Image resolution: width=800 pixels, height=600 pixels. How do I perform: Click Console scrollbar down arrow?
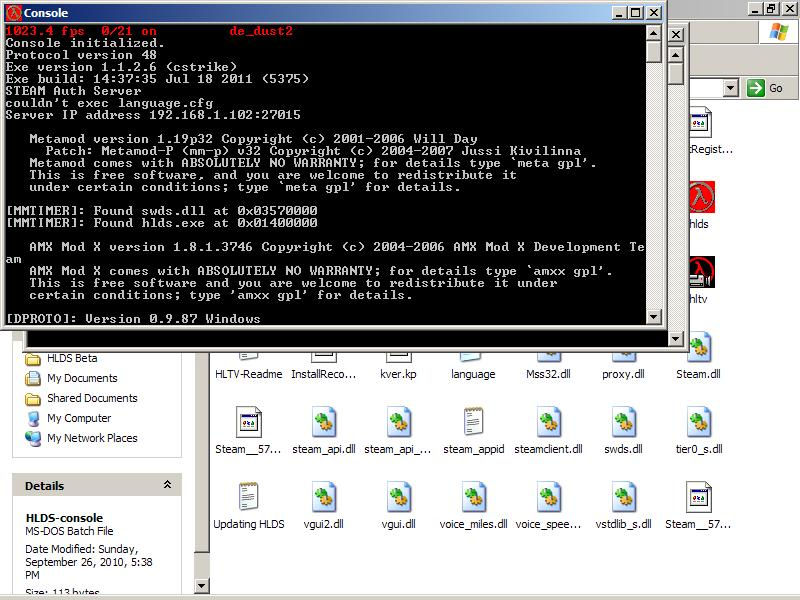click(x=654, y=316)
